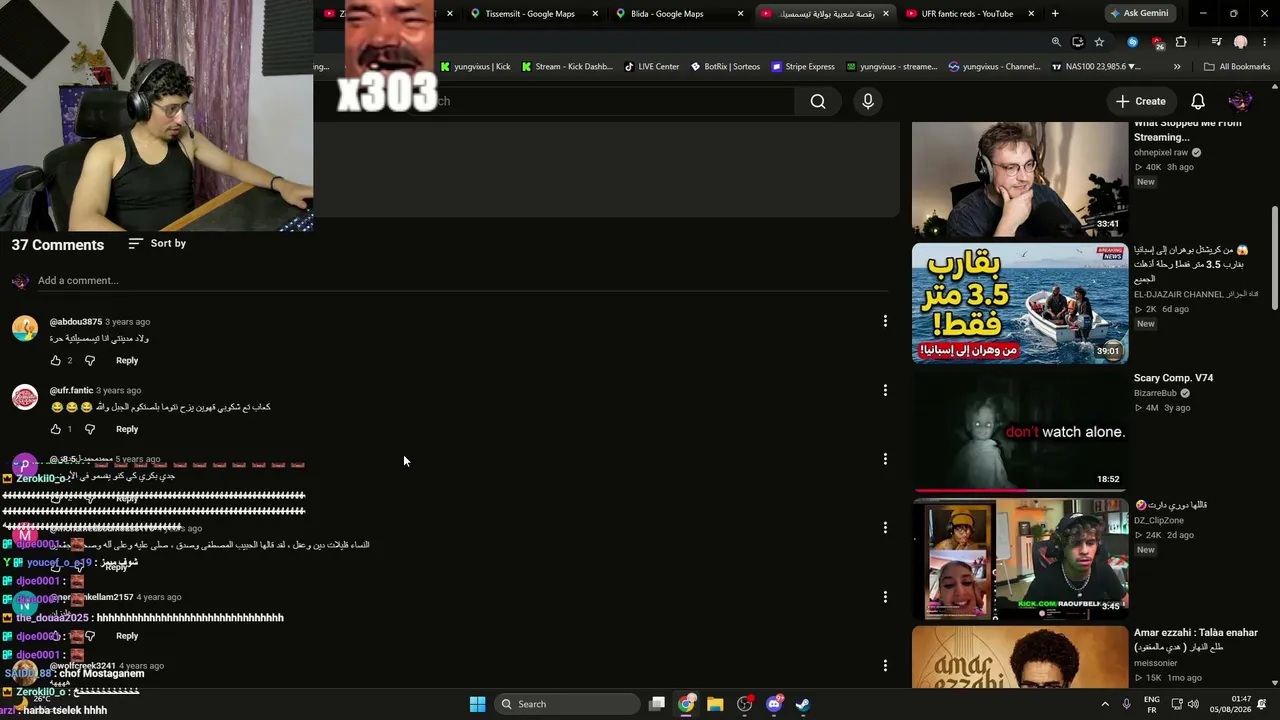This screenshot has height=720, width=1280.
Task: Open Task View on the taskbar
Action: [657, 704]
